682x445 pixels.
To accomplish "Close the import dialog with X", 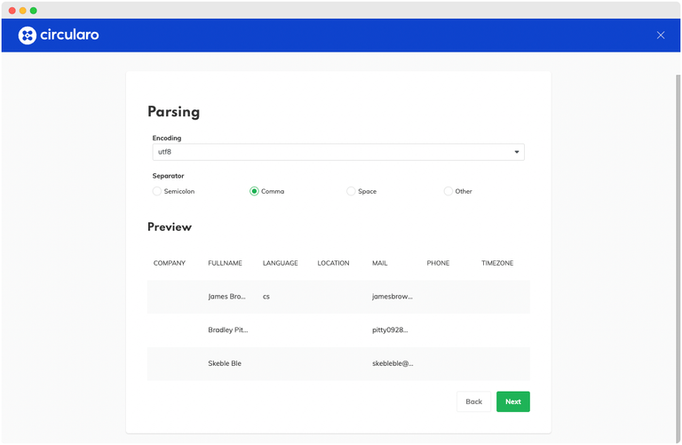I will click(x=660, y=35).
